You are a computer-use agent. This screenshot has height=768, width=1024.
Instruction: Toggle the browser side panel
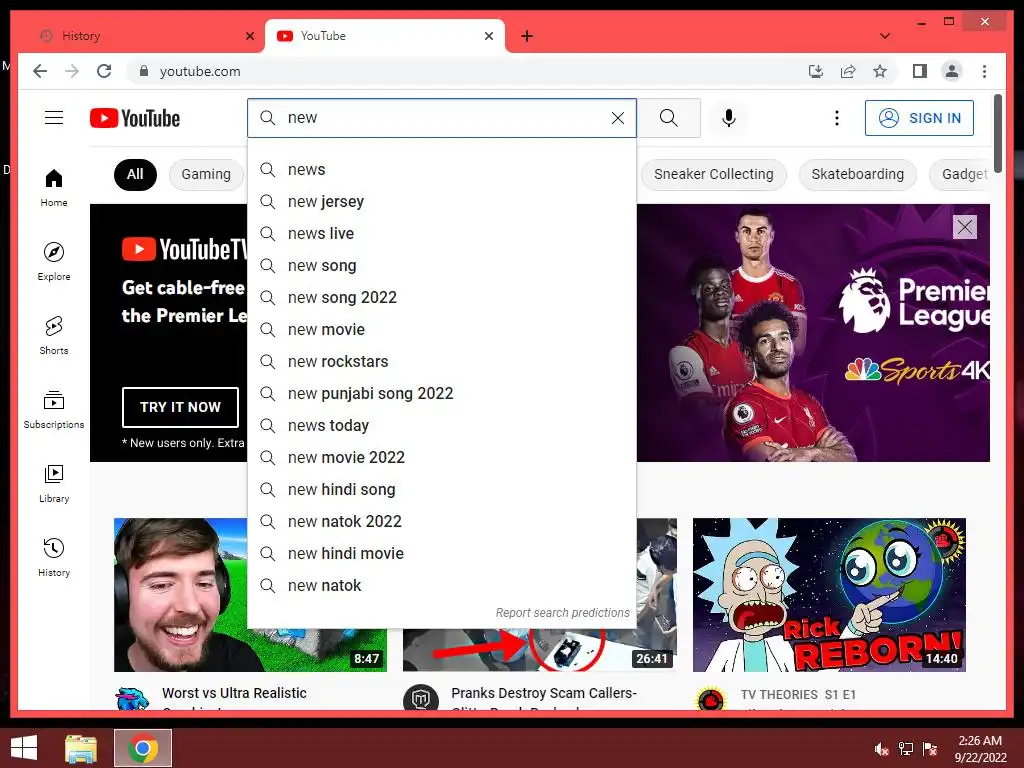[x=920, y=71]
